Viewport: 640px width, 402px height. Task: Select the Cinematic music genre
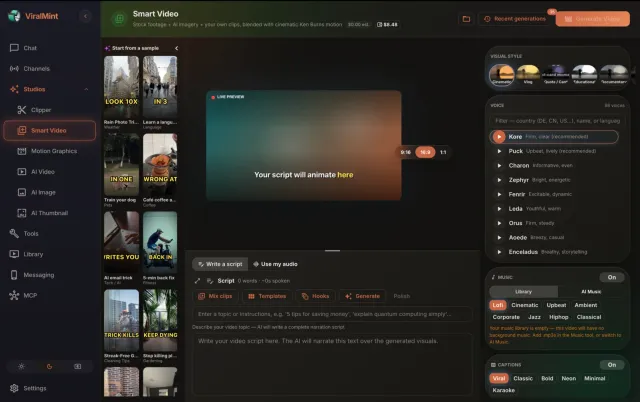524,305
